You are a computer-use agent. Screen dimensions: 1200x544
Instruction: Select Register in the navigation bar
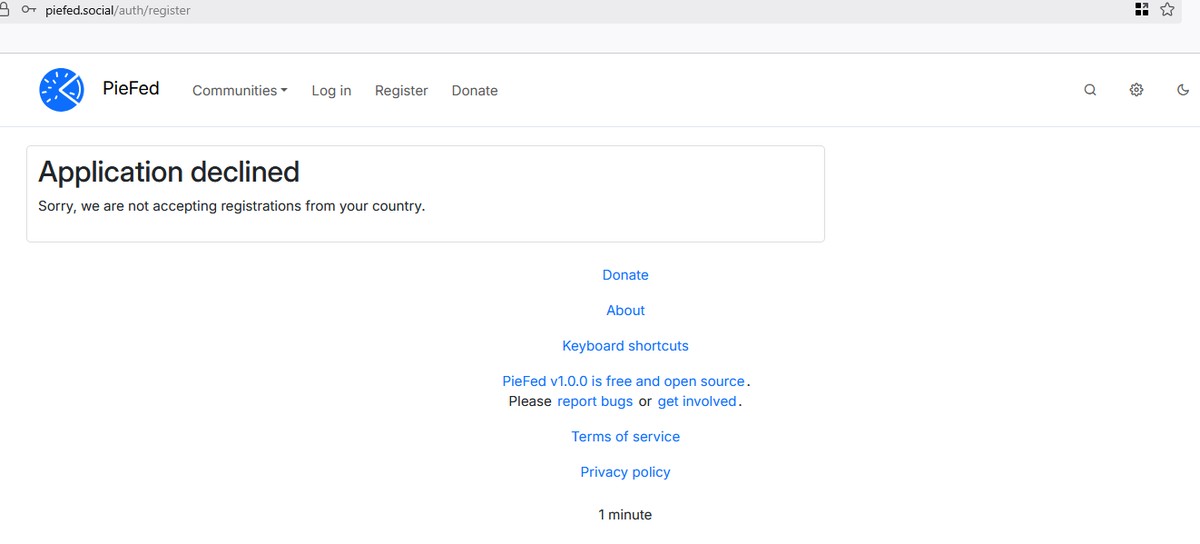coord(401,90)
